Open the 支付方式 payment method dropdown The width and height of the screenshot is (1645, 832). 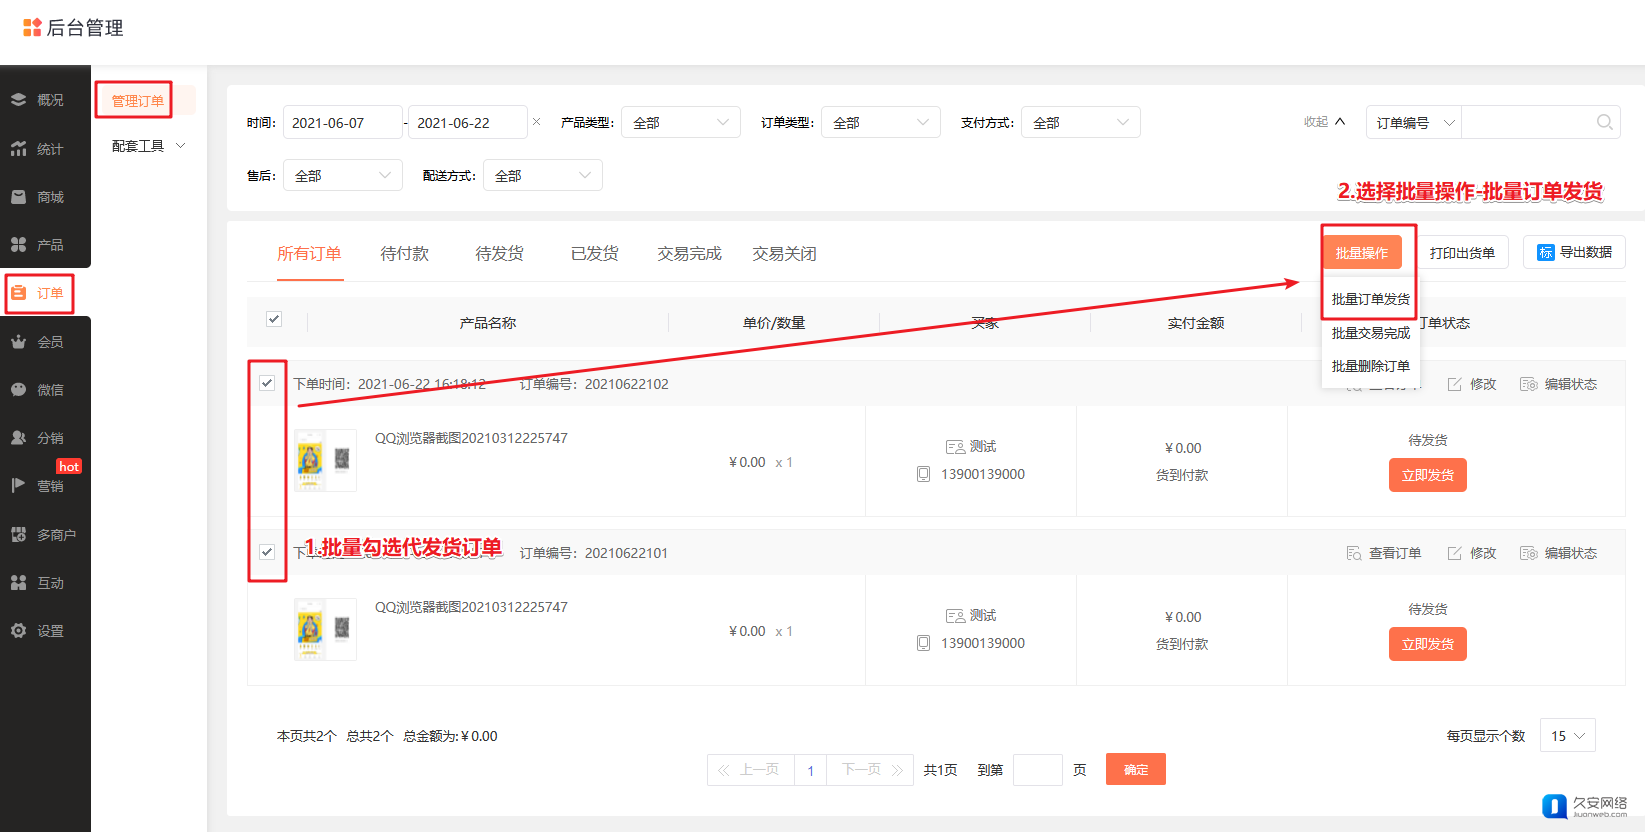1080,123
